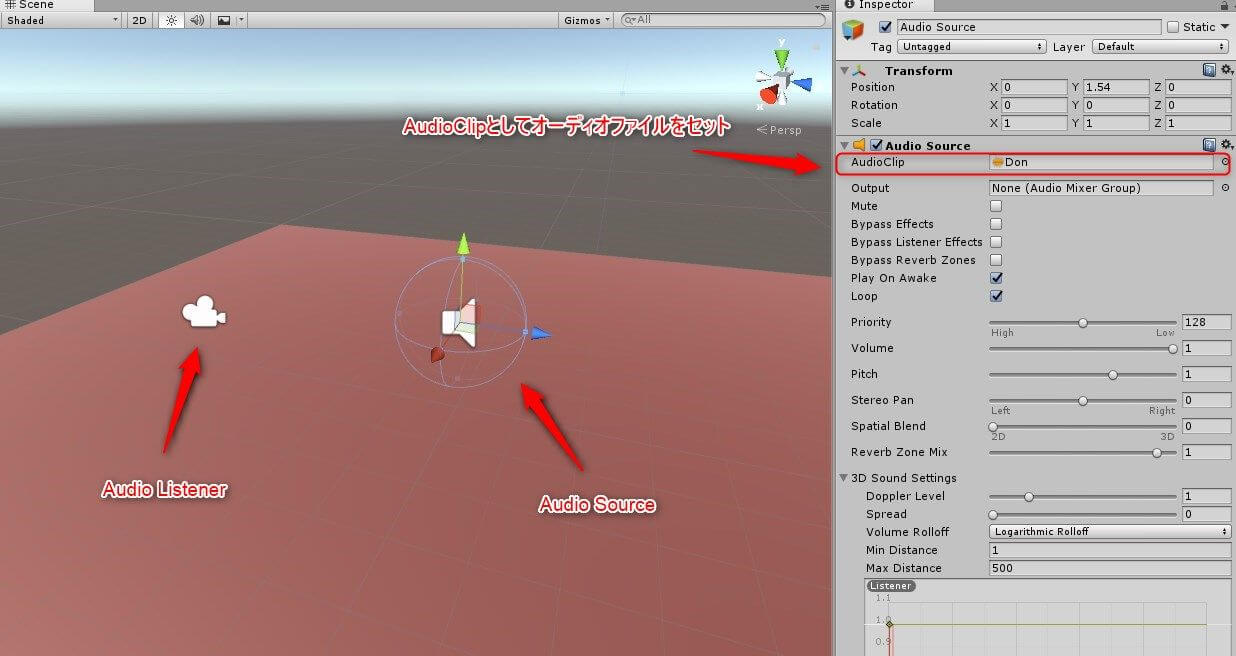Screen dimensions: 1236x656
Task: Switch the Scene view to 2D mode
Action: click(x=138, y=18)
